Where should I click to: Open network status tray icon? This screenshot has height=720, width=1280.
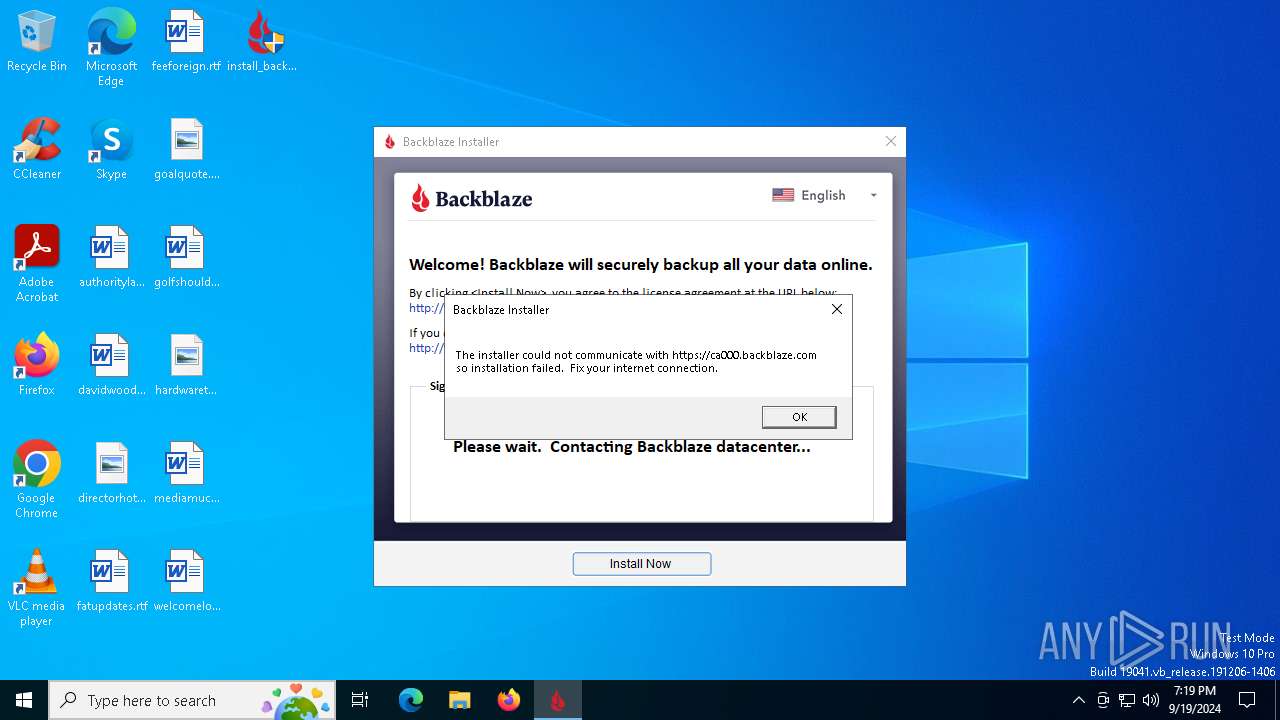point(1127,700)
